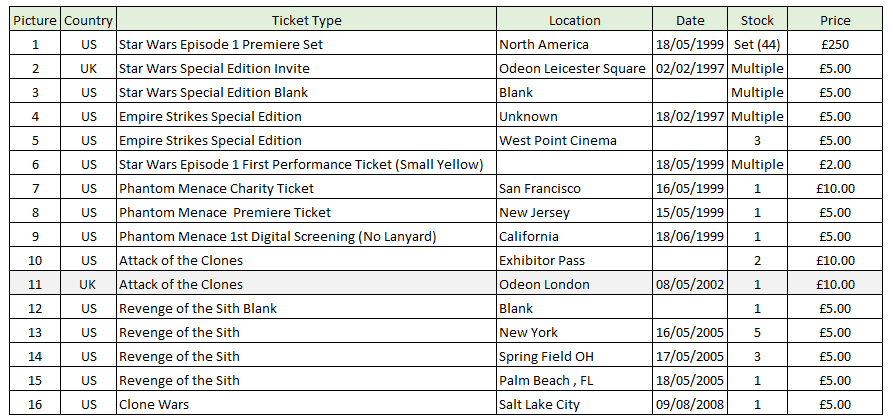Click the Exhibitor Pass location cell
Viewport: 893px width, 420px height.
575,260
